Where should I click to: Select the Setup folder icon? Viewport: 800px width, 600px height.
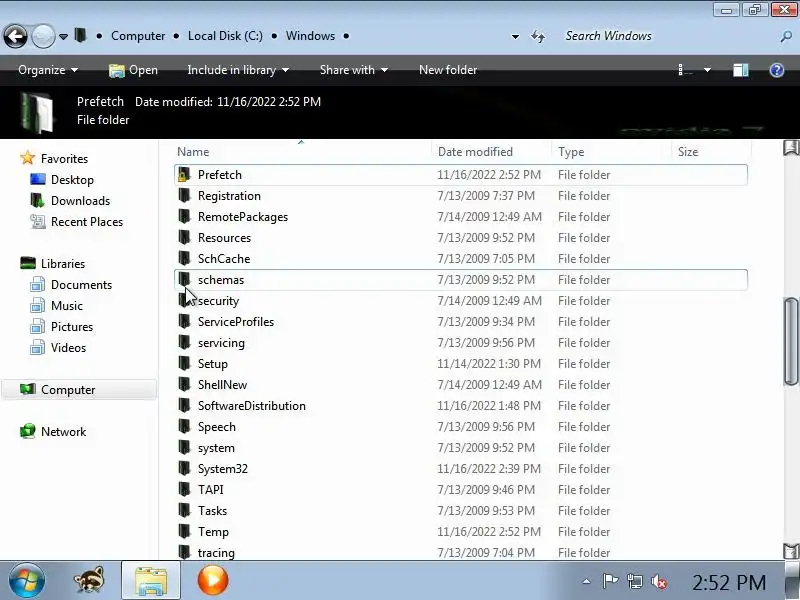point(184,363)
